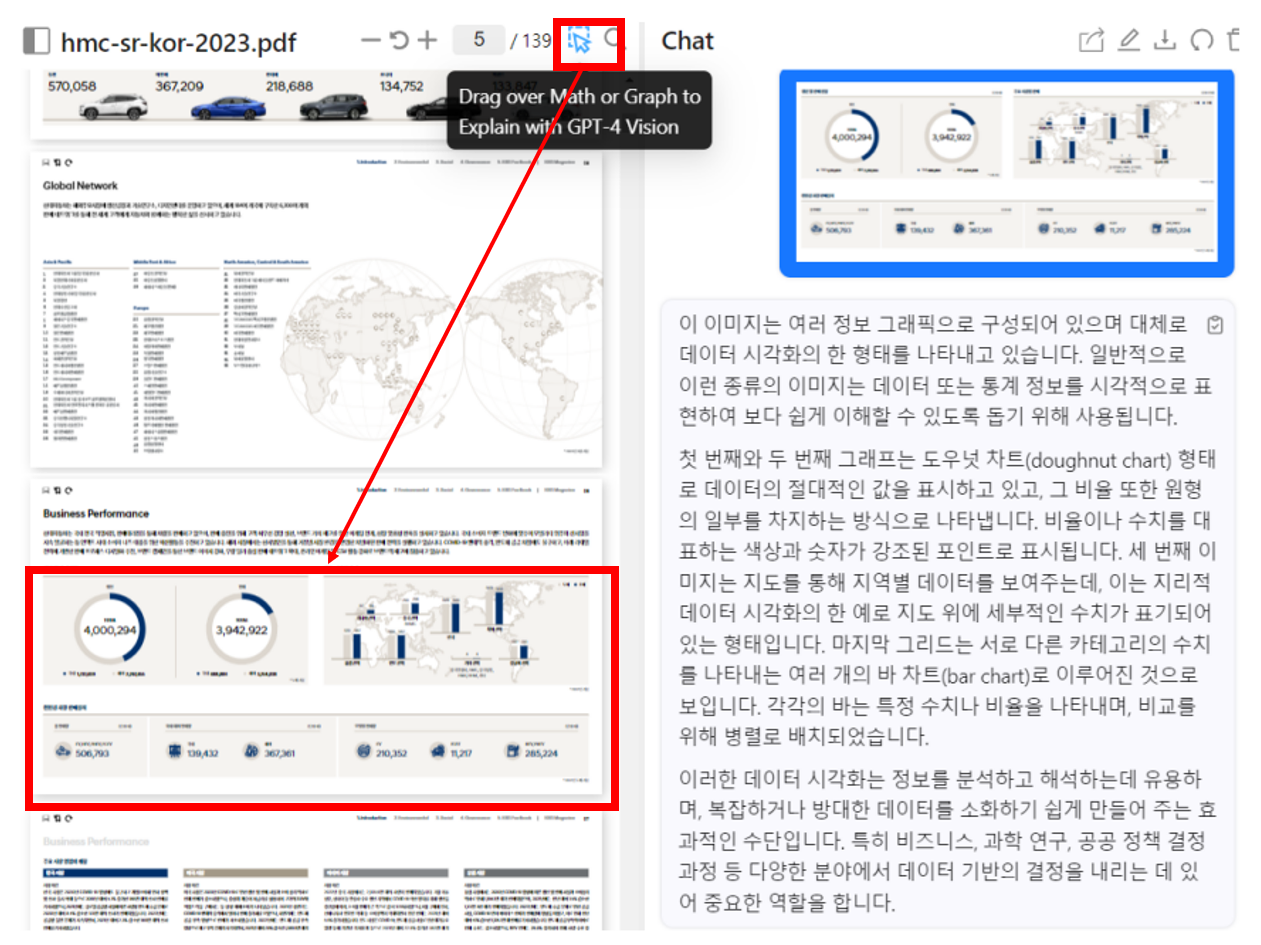This screenshot has height=945, width=1261.
Task: Click the world map with bar charts
Action: pyautogui.click(x=454, y=630)
